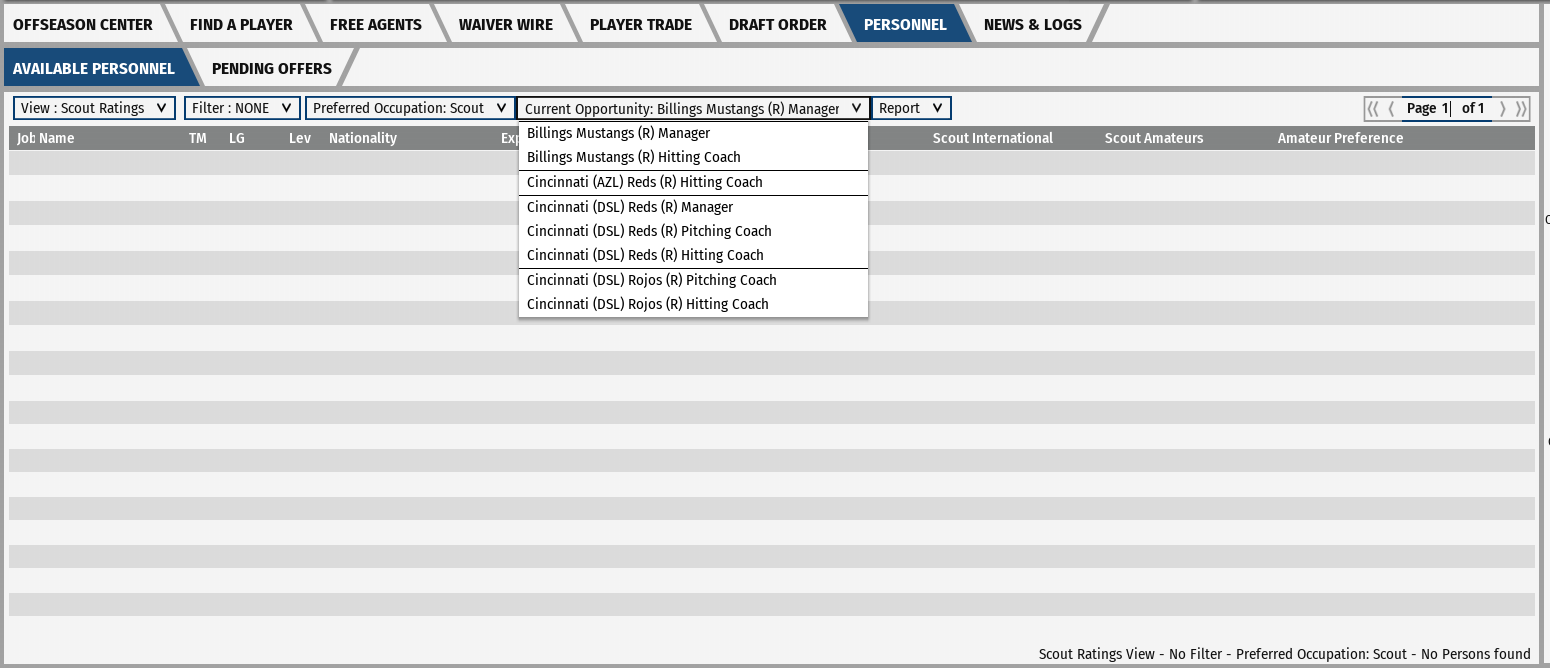1550x668 pixels.
Task: Switch to the Pending Offers tab
Action: click(272, 68)
